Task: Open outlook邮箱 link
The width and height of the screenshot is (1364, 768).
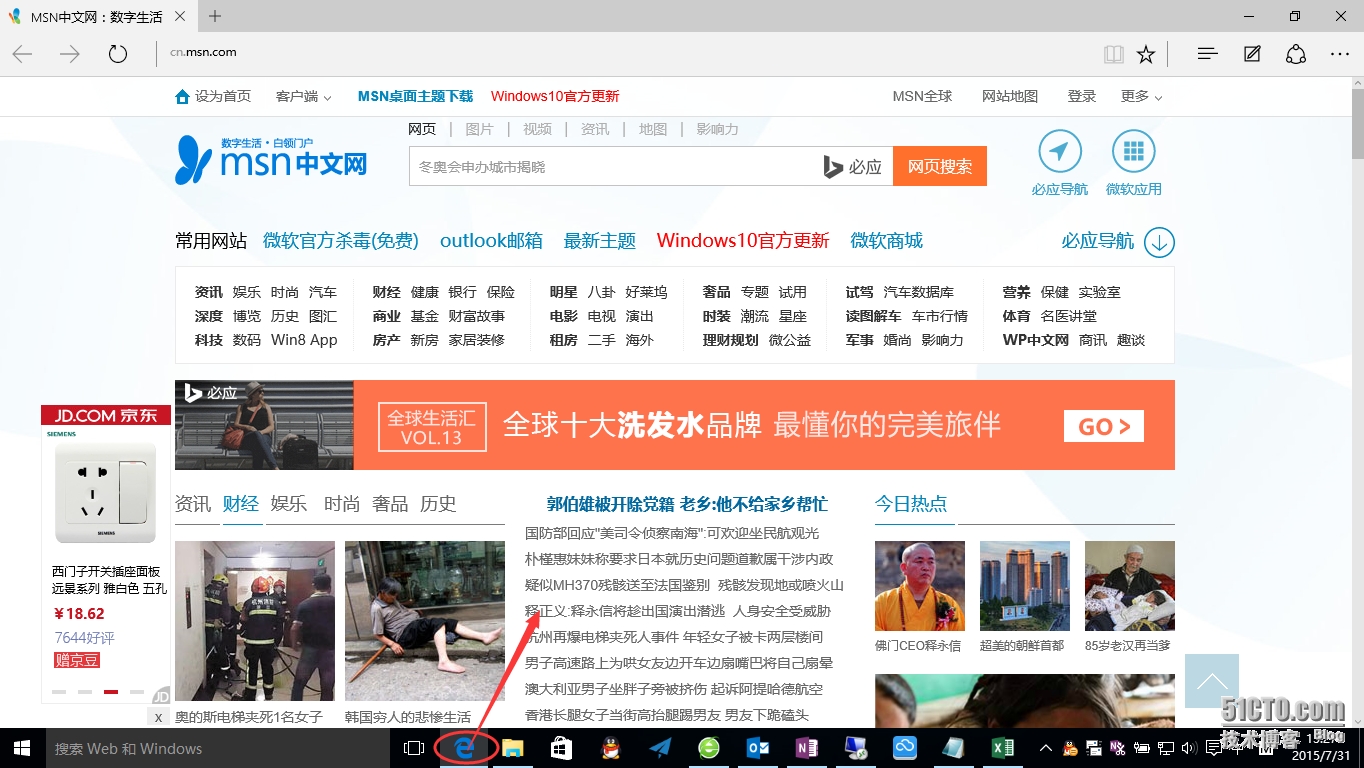Action: [x=491, y=241]
